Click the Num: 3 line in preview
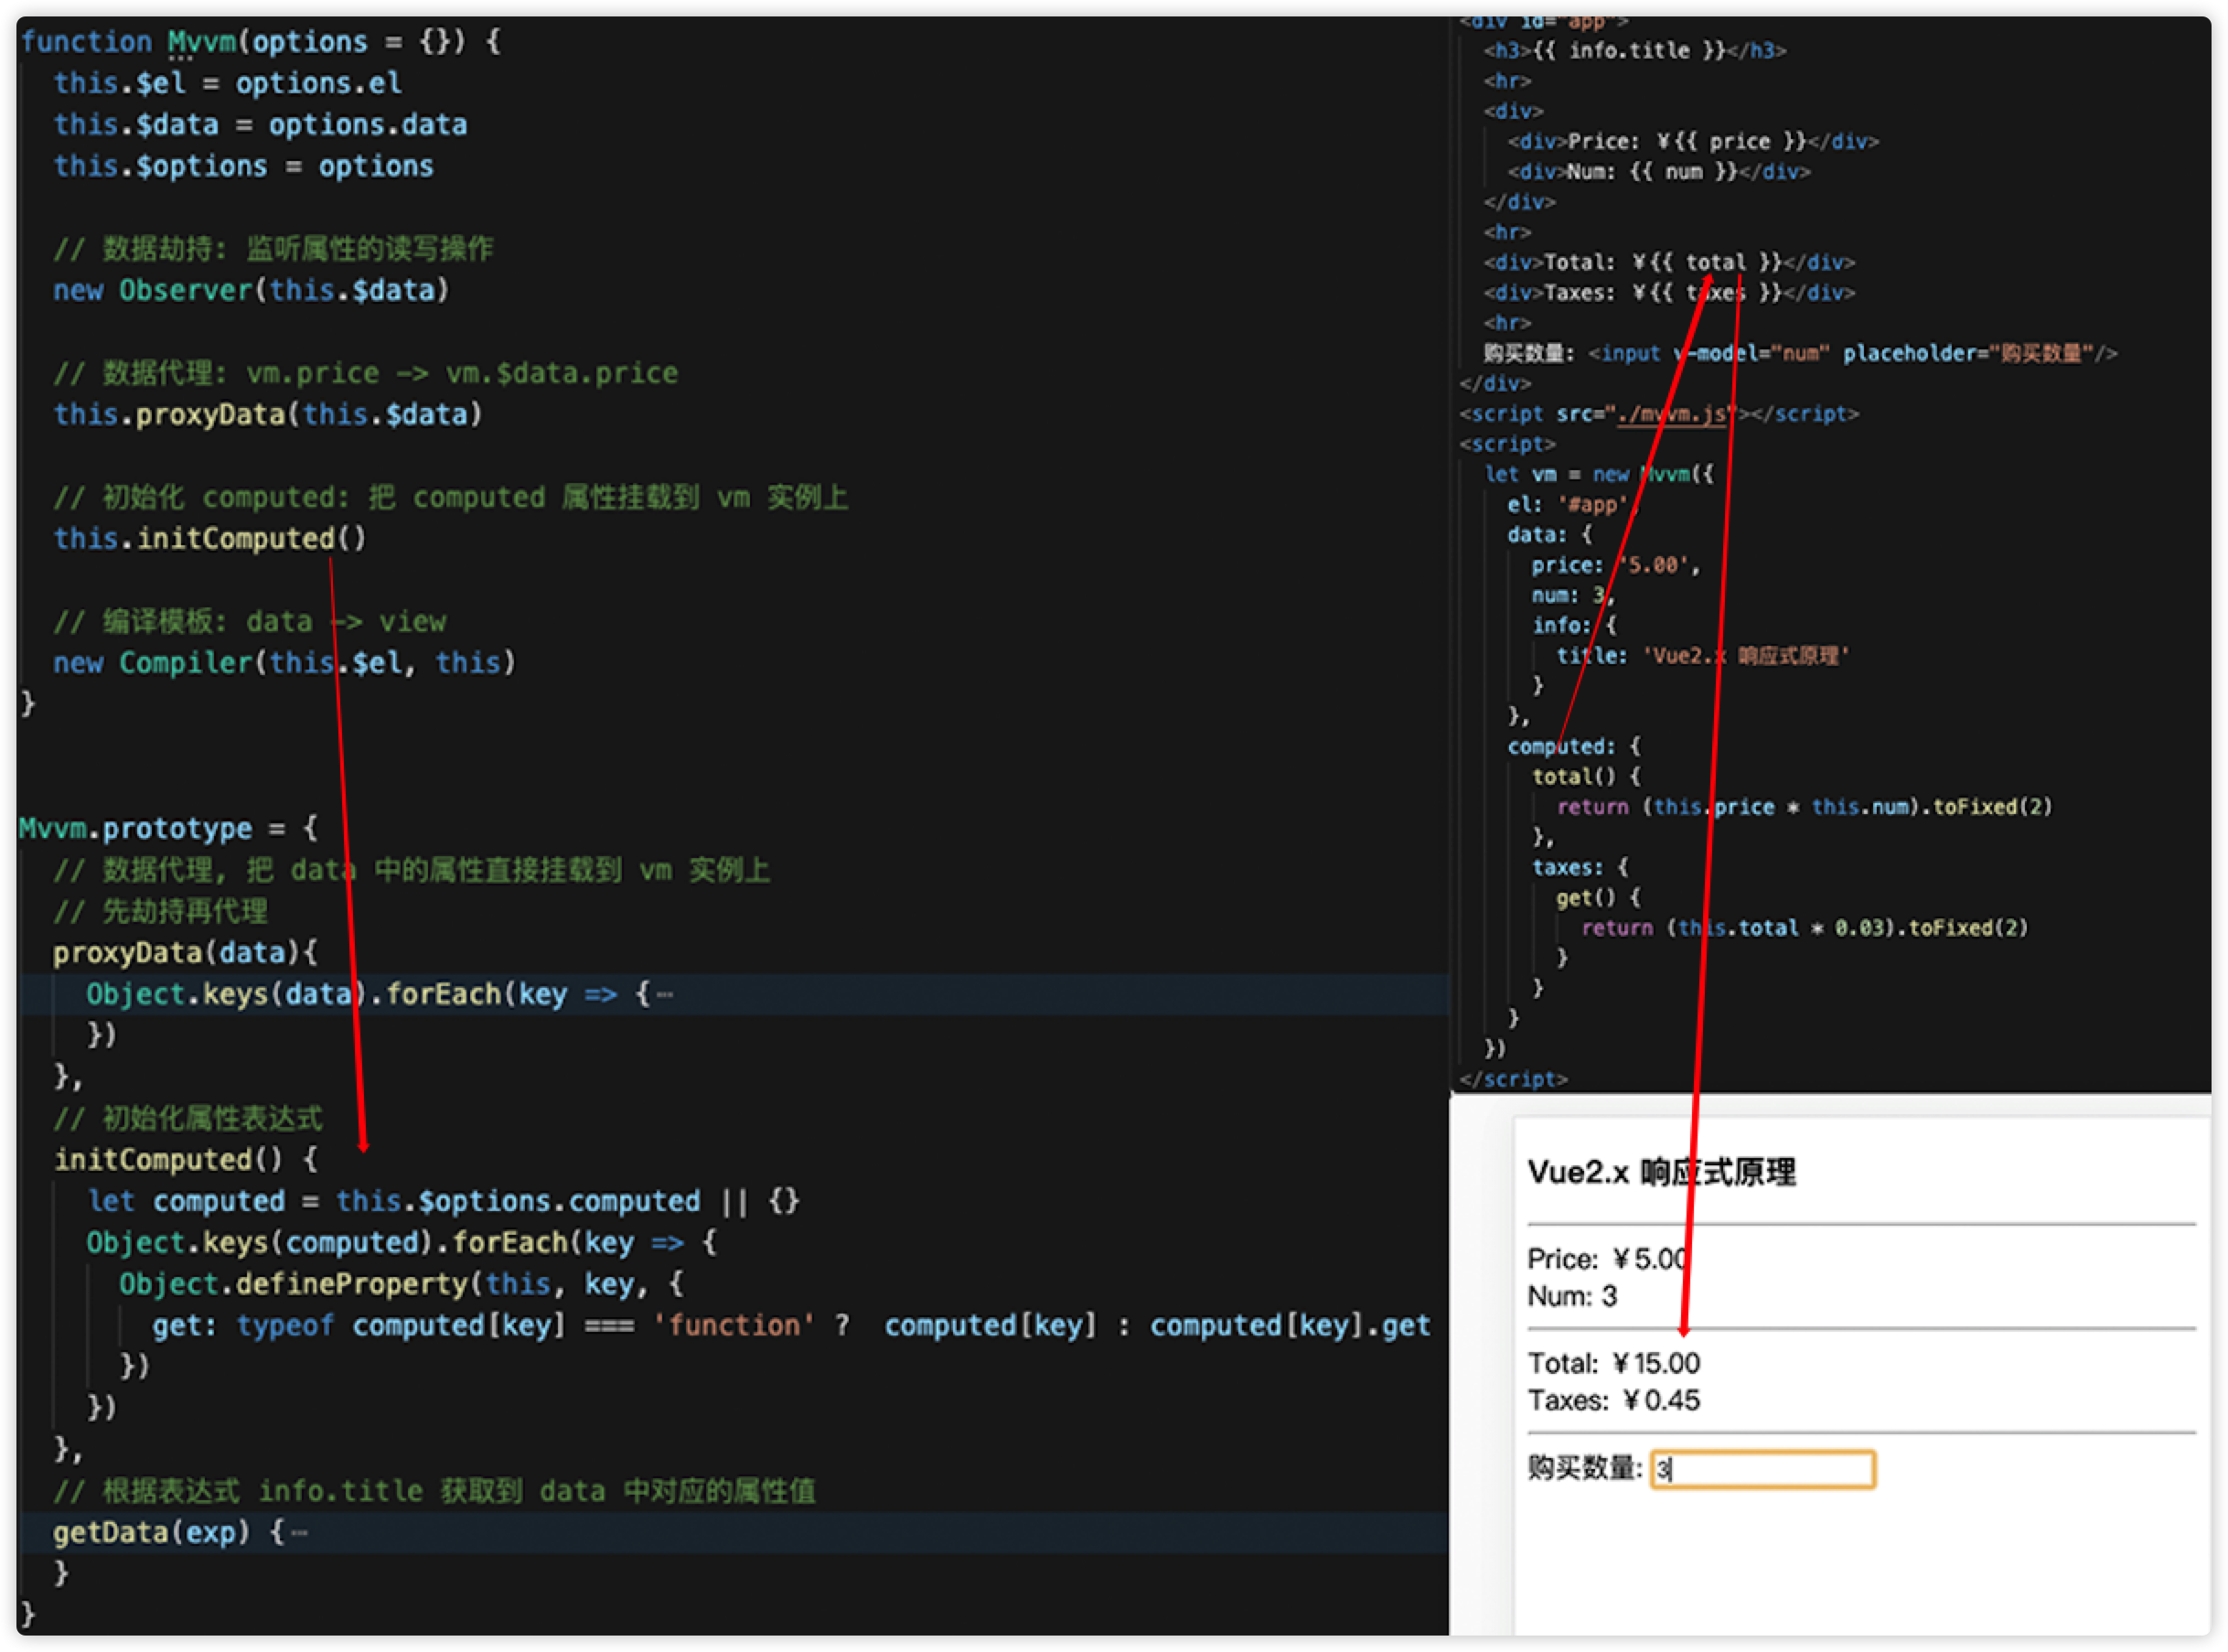The image size is (2228, 1652). [x=1571, y=1296]
